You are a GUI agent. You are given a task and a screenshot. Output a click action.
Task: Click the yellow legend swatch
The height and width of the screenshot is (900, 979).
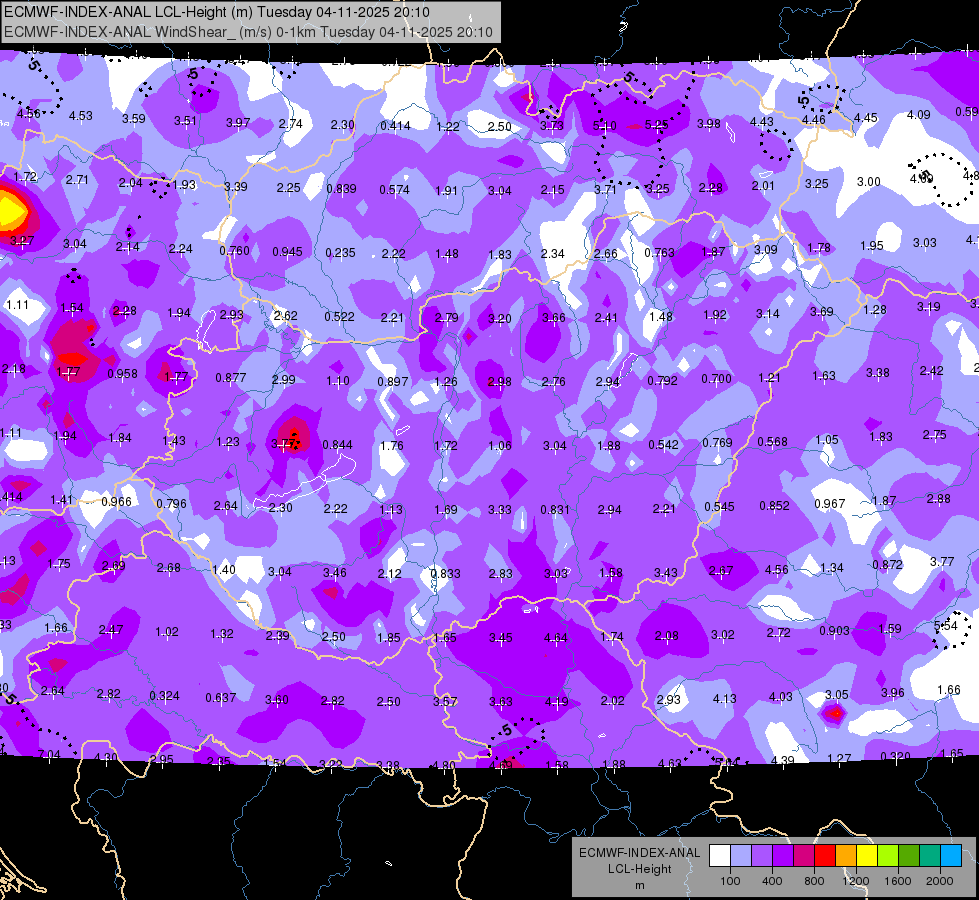pos(867,856)
